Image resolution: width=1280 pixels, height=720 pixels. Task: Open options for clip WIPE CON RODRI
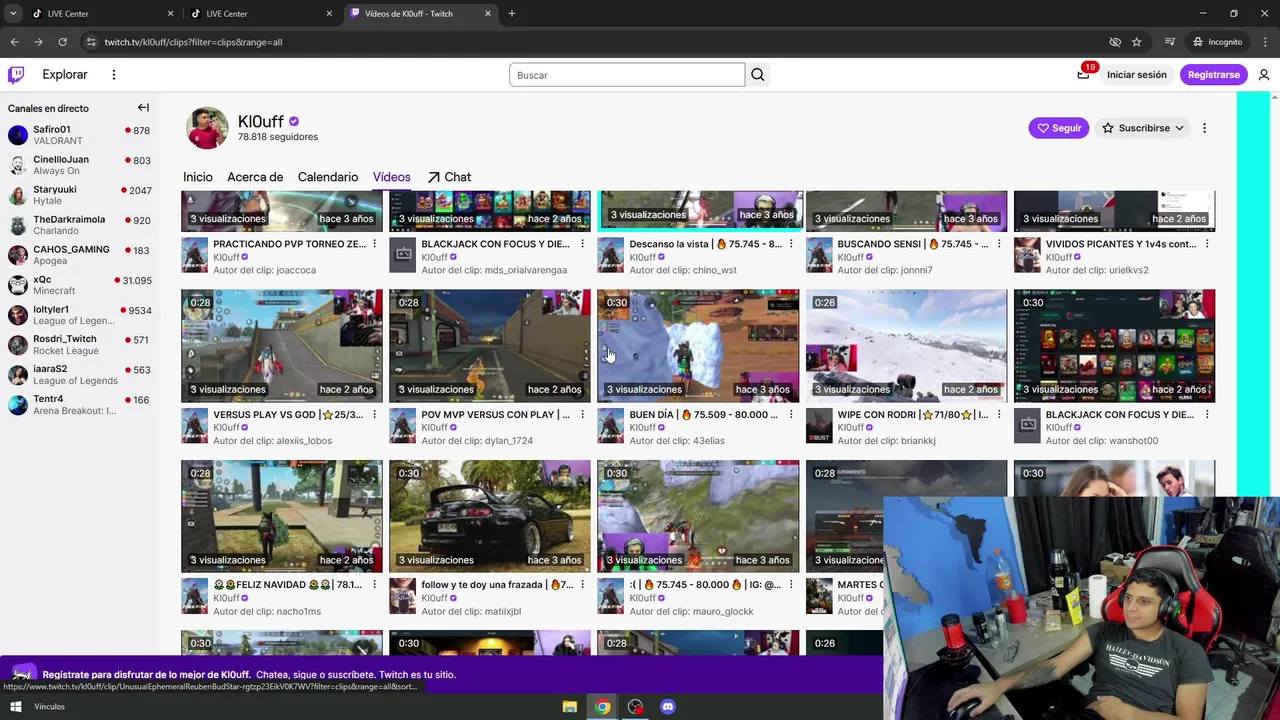[x=999, y=415]
